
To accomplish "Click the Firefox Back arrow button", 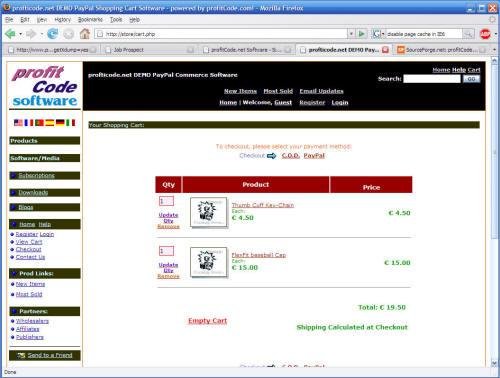I will (10, 34).
